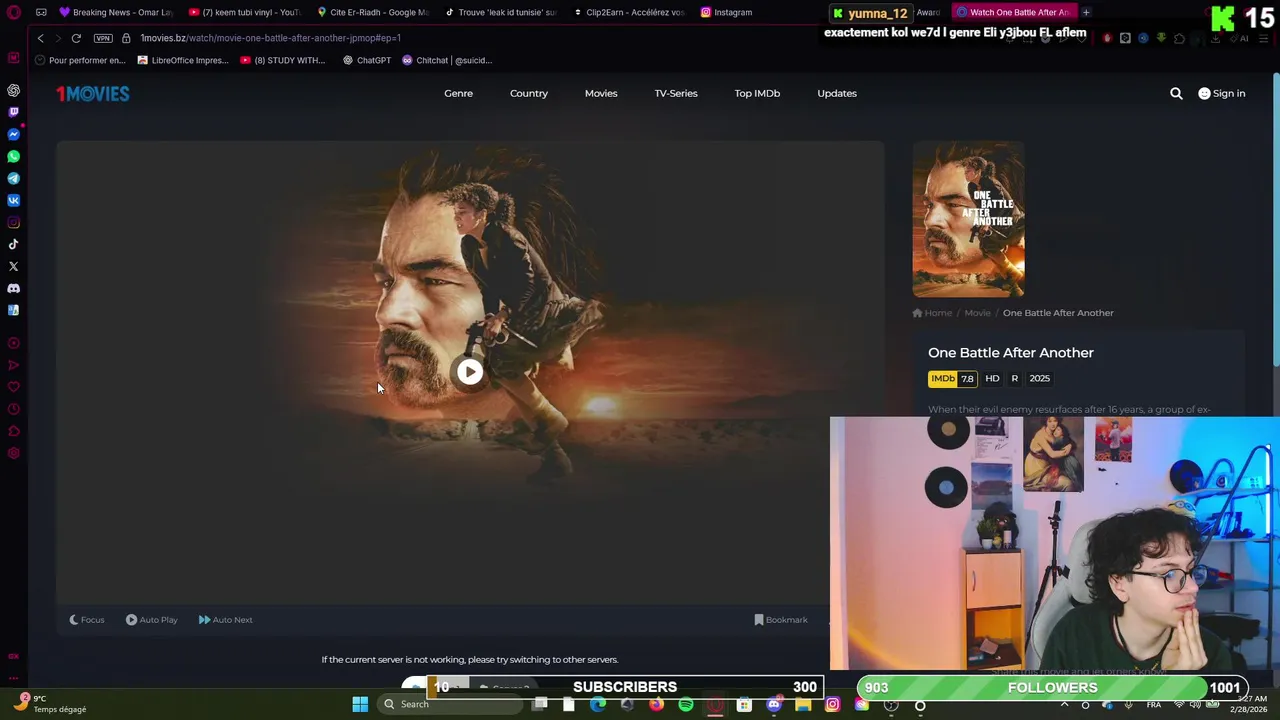Open the Country menu

tap(529, 93)
